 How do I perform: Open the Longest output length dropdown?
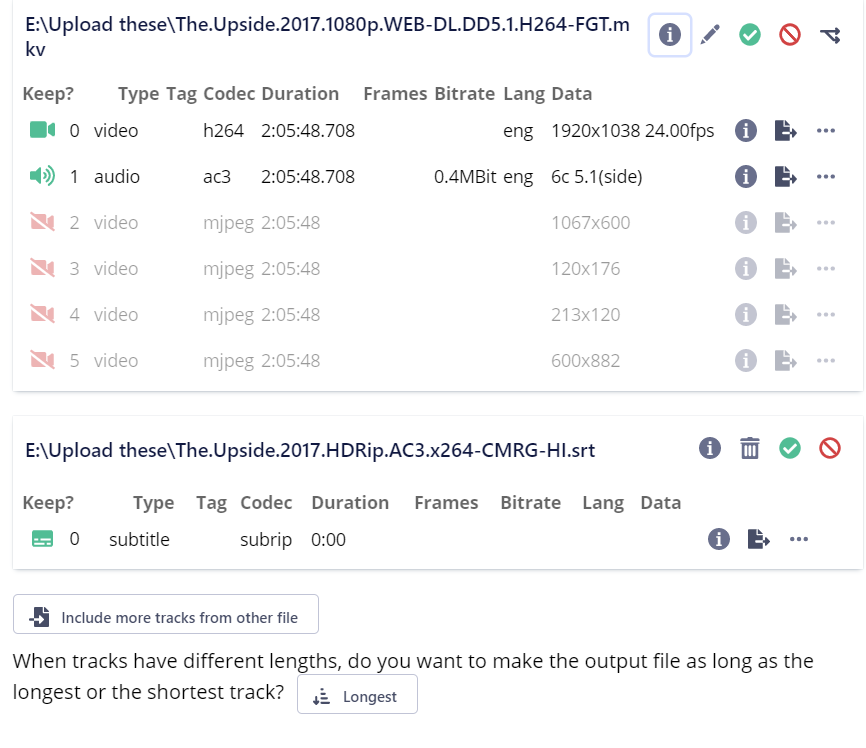click(357, 694)
